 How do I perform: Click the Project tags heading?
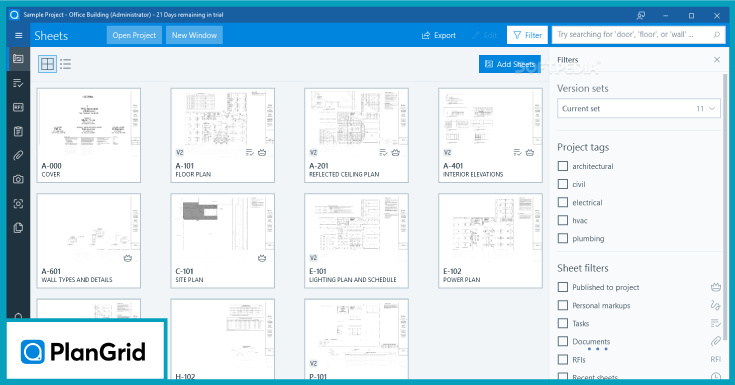(x=583, y=147)
